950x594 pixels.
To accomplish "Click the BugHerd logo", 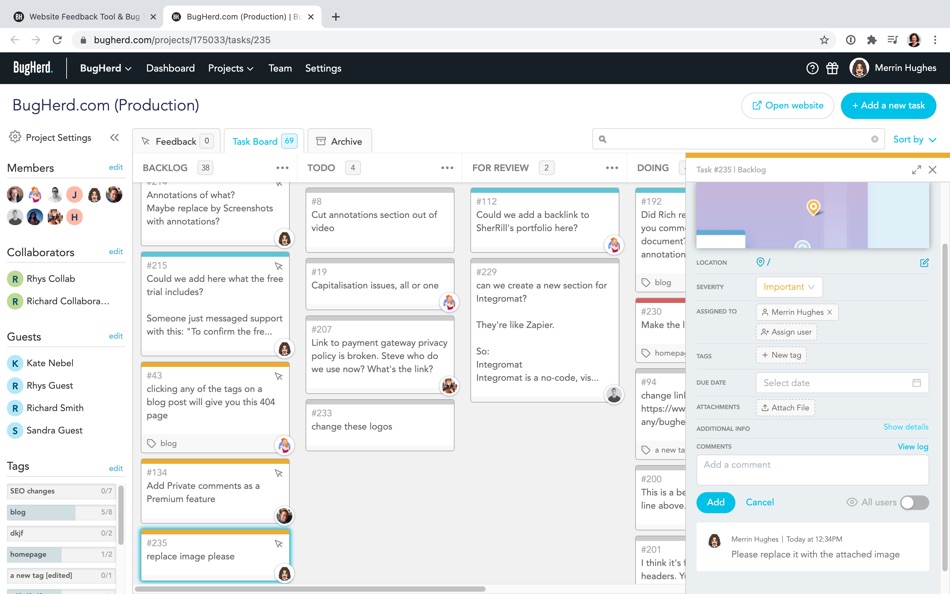I will tap(33, 68).
